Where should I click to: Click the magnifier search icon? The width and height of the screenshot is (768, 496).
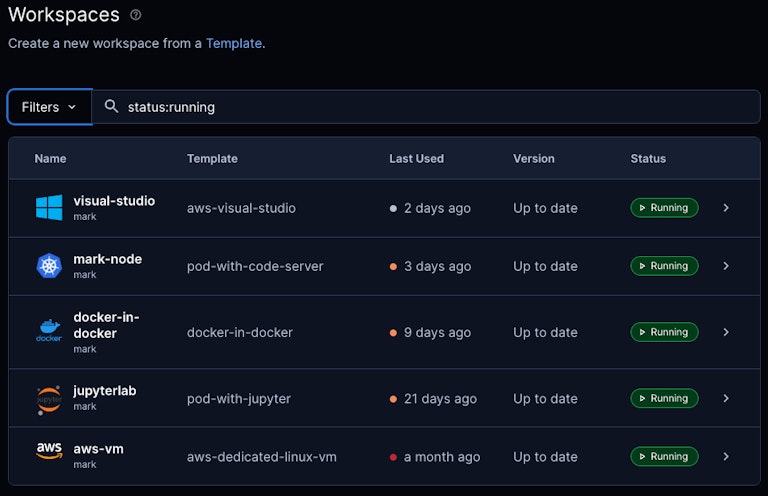(x=111, y=107)
